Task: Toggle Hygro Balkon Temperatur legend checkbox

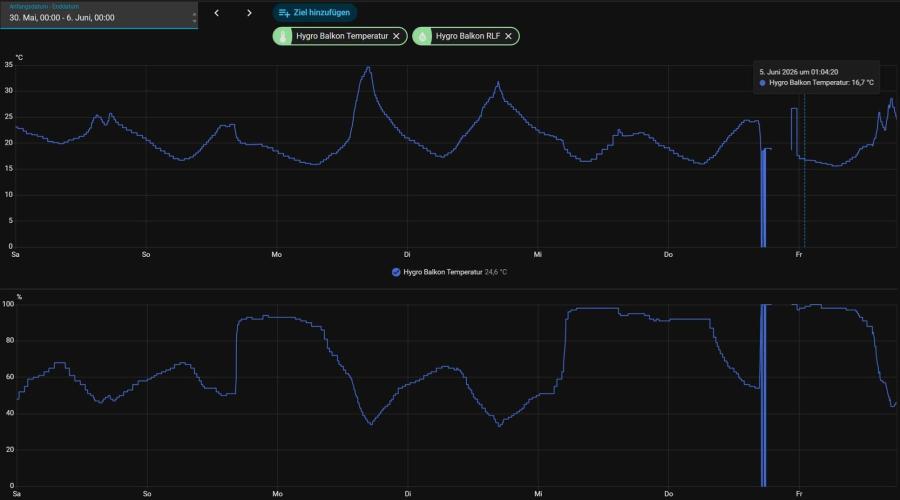Action: click(395, 272)
